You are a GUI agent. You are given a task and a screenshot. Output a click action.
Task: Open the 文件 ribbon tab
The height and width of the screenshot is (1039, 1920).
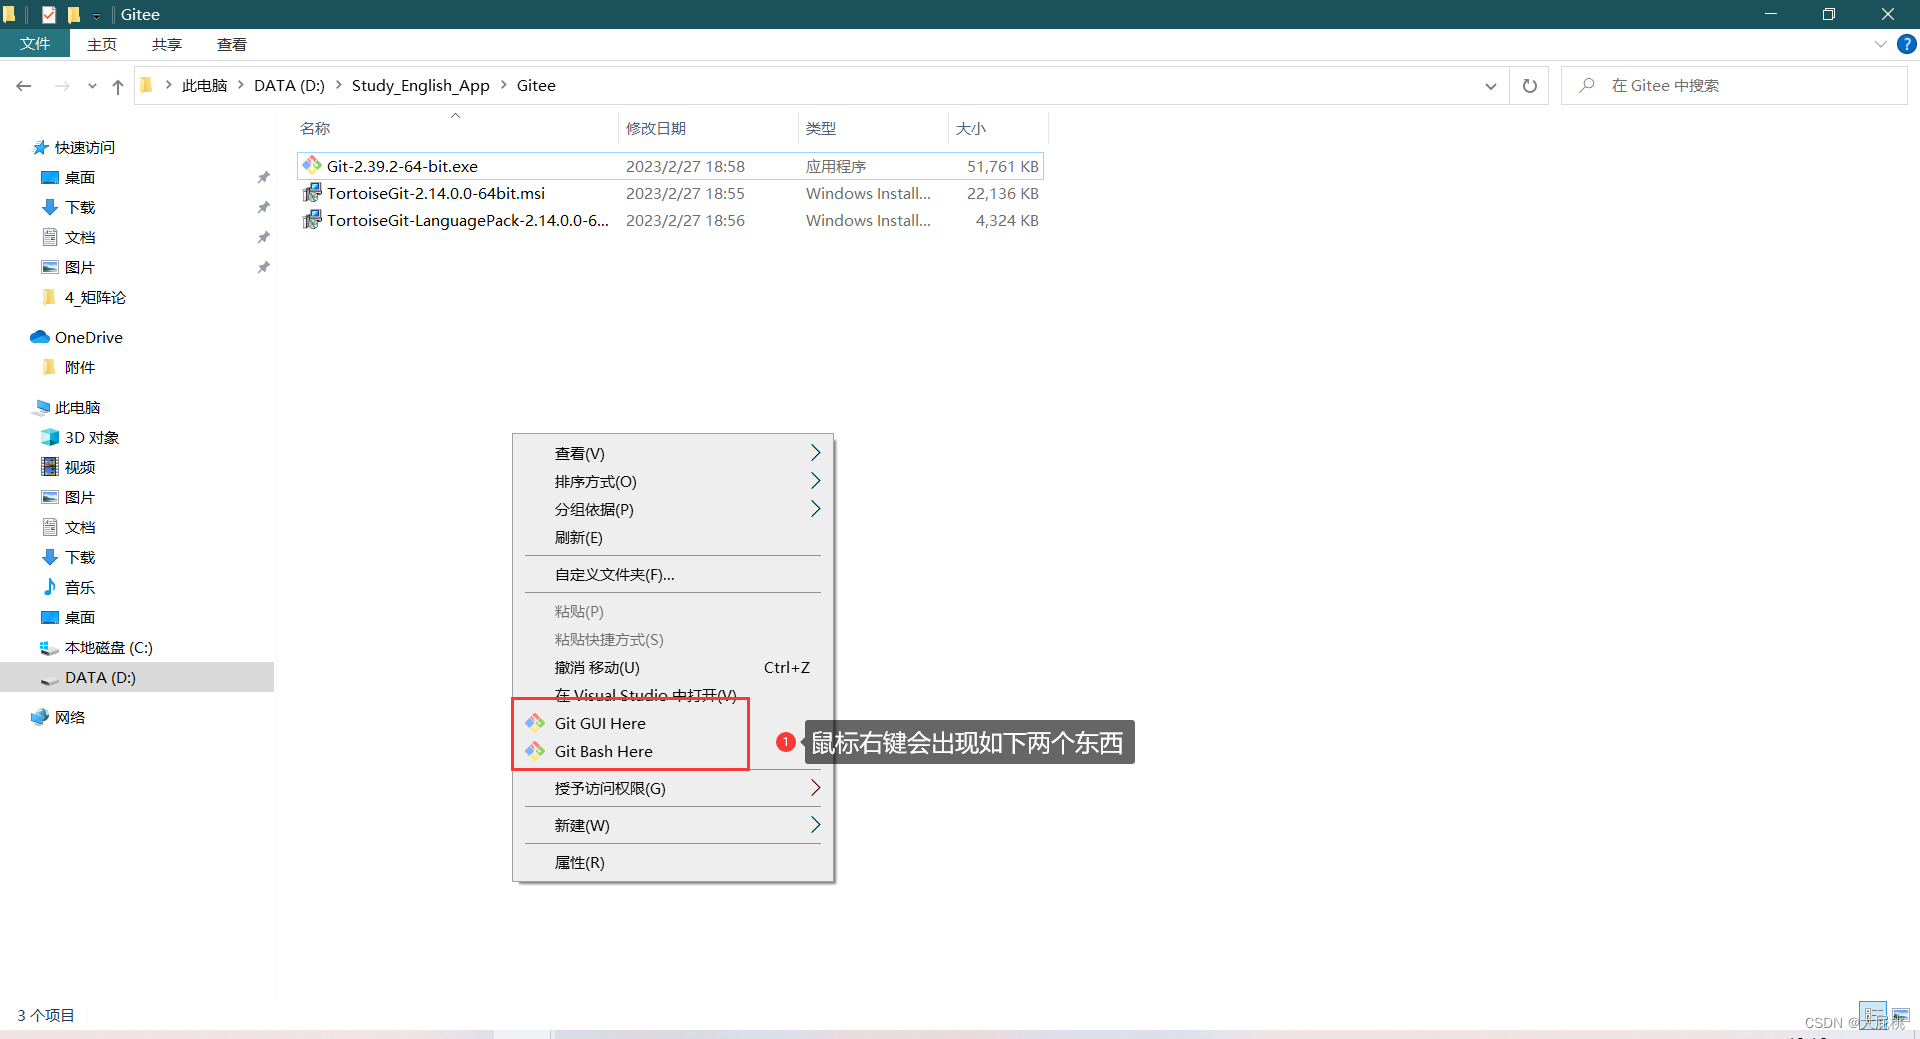tap(35, 44)
